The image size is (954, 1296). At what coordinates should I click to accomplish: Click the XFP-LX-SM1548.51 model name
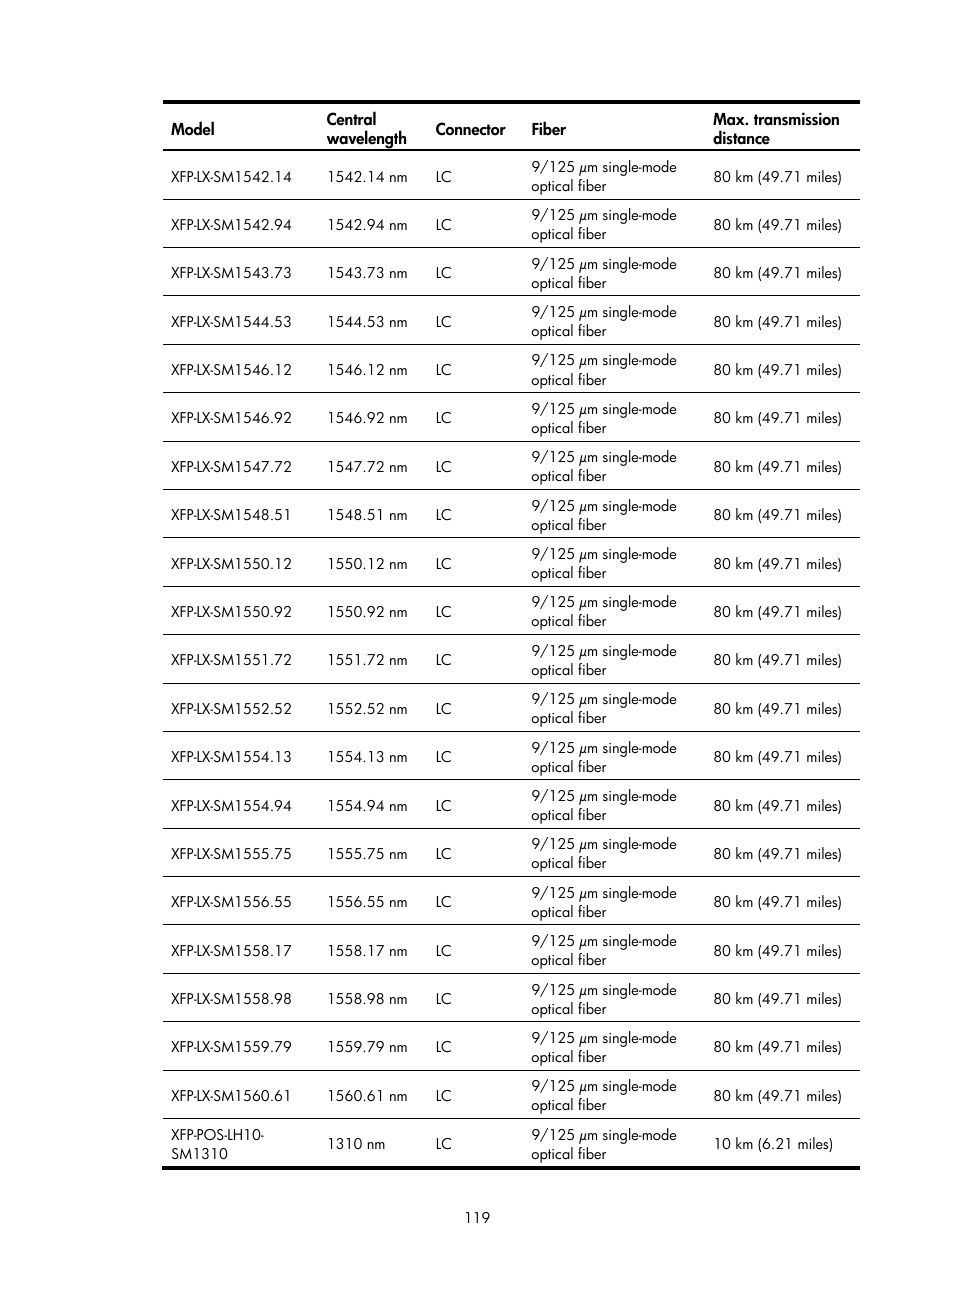tap(231, 515)
